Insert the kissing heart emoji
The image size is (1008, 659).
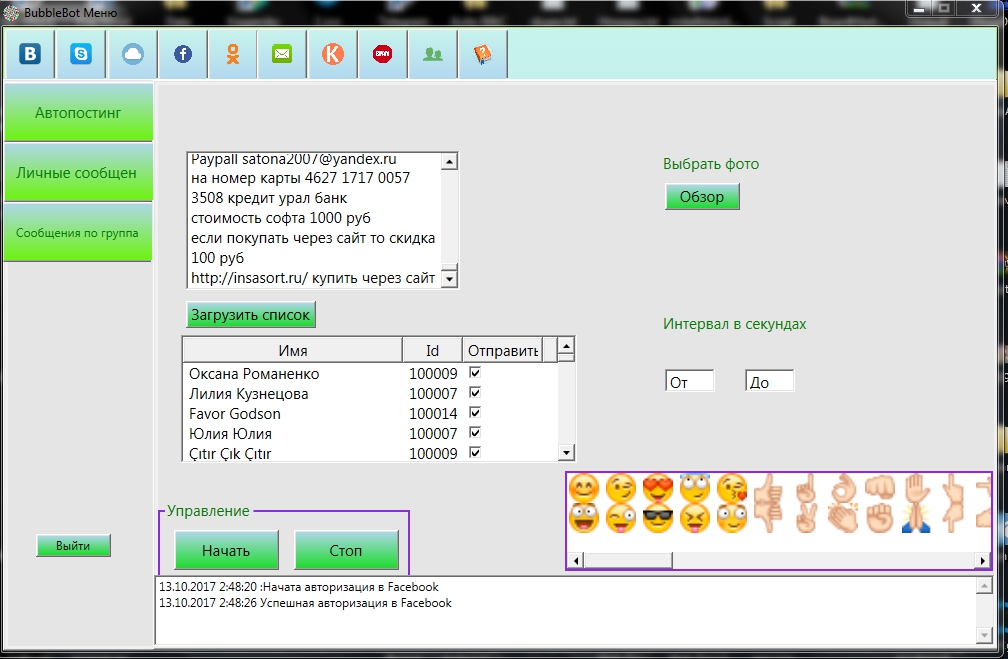(732, 489)
